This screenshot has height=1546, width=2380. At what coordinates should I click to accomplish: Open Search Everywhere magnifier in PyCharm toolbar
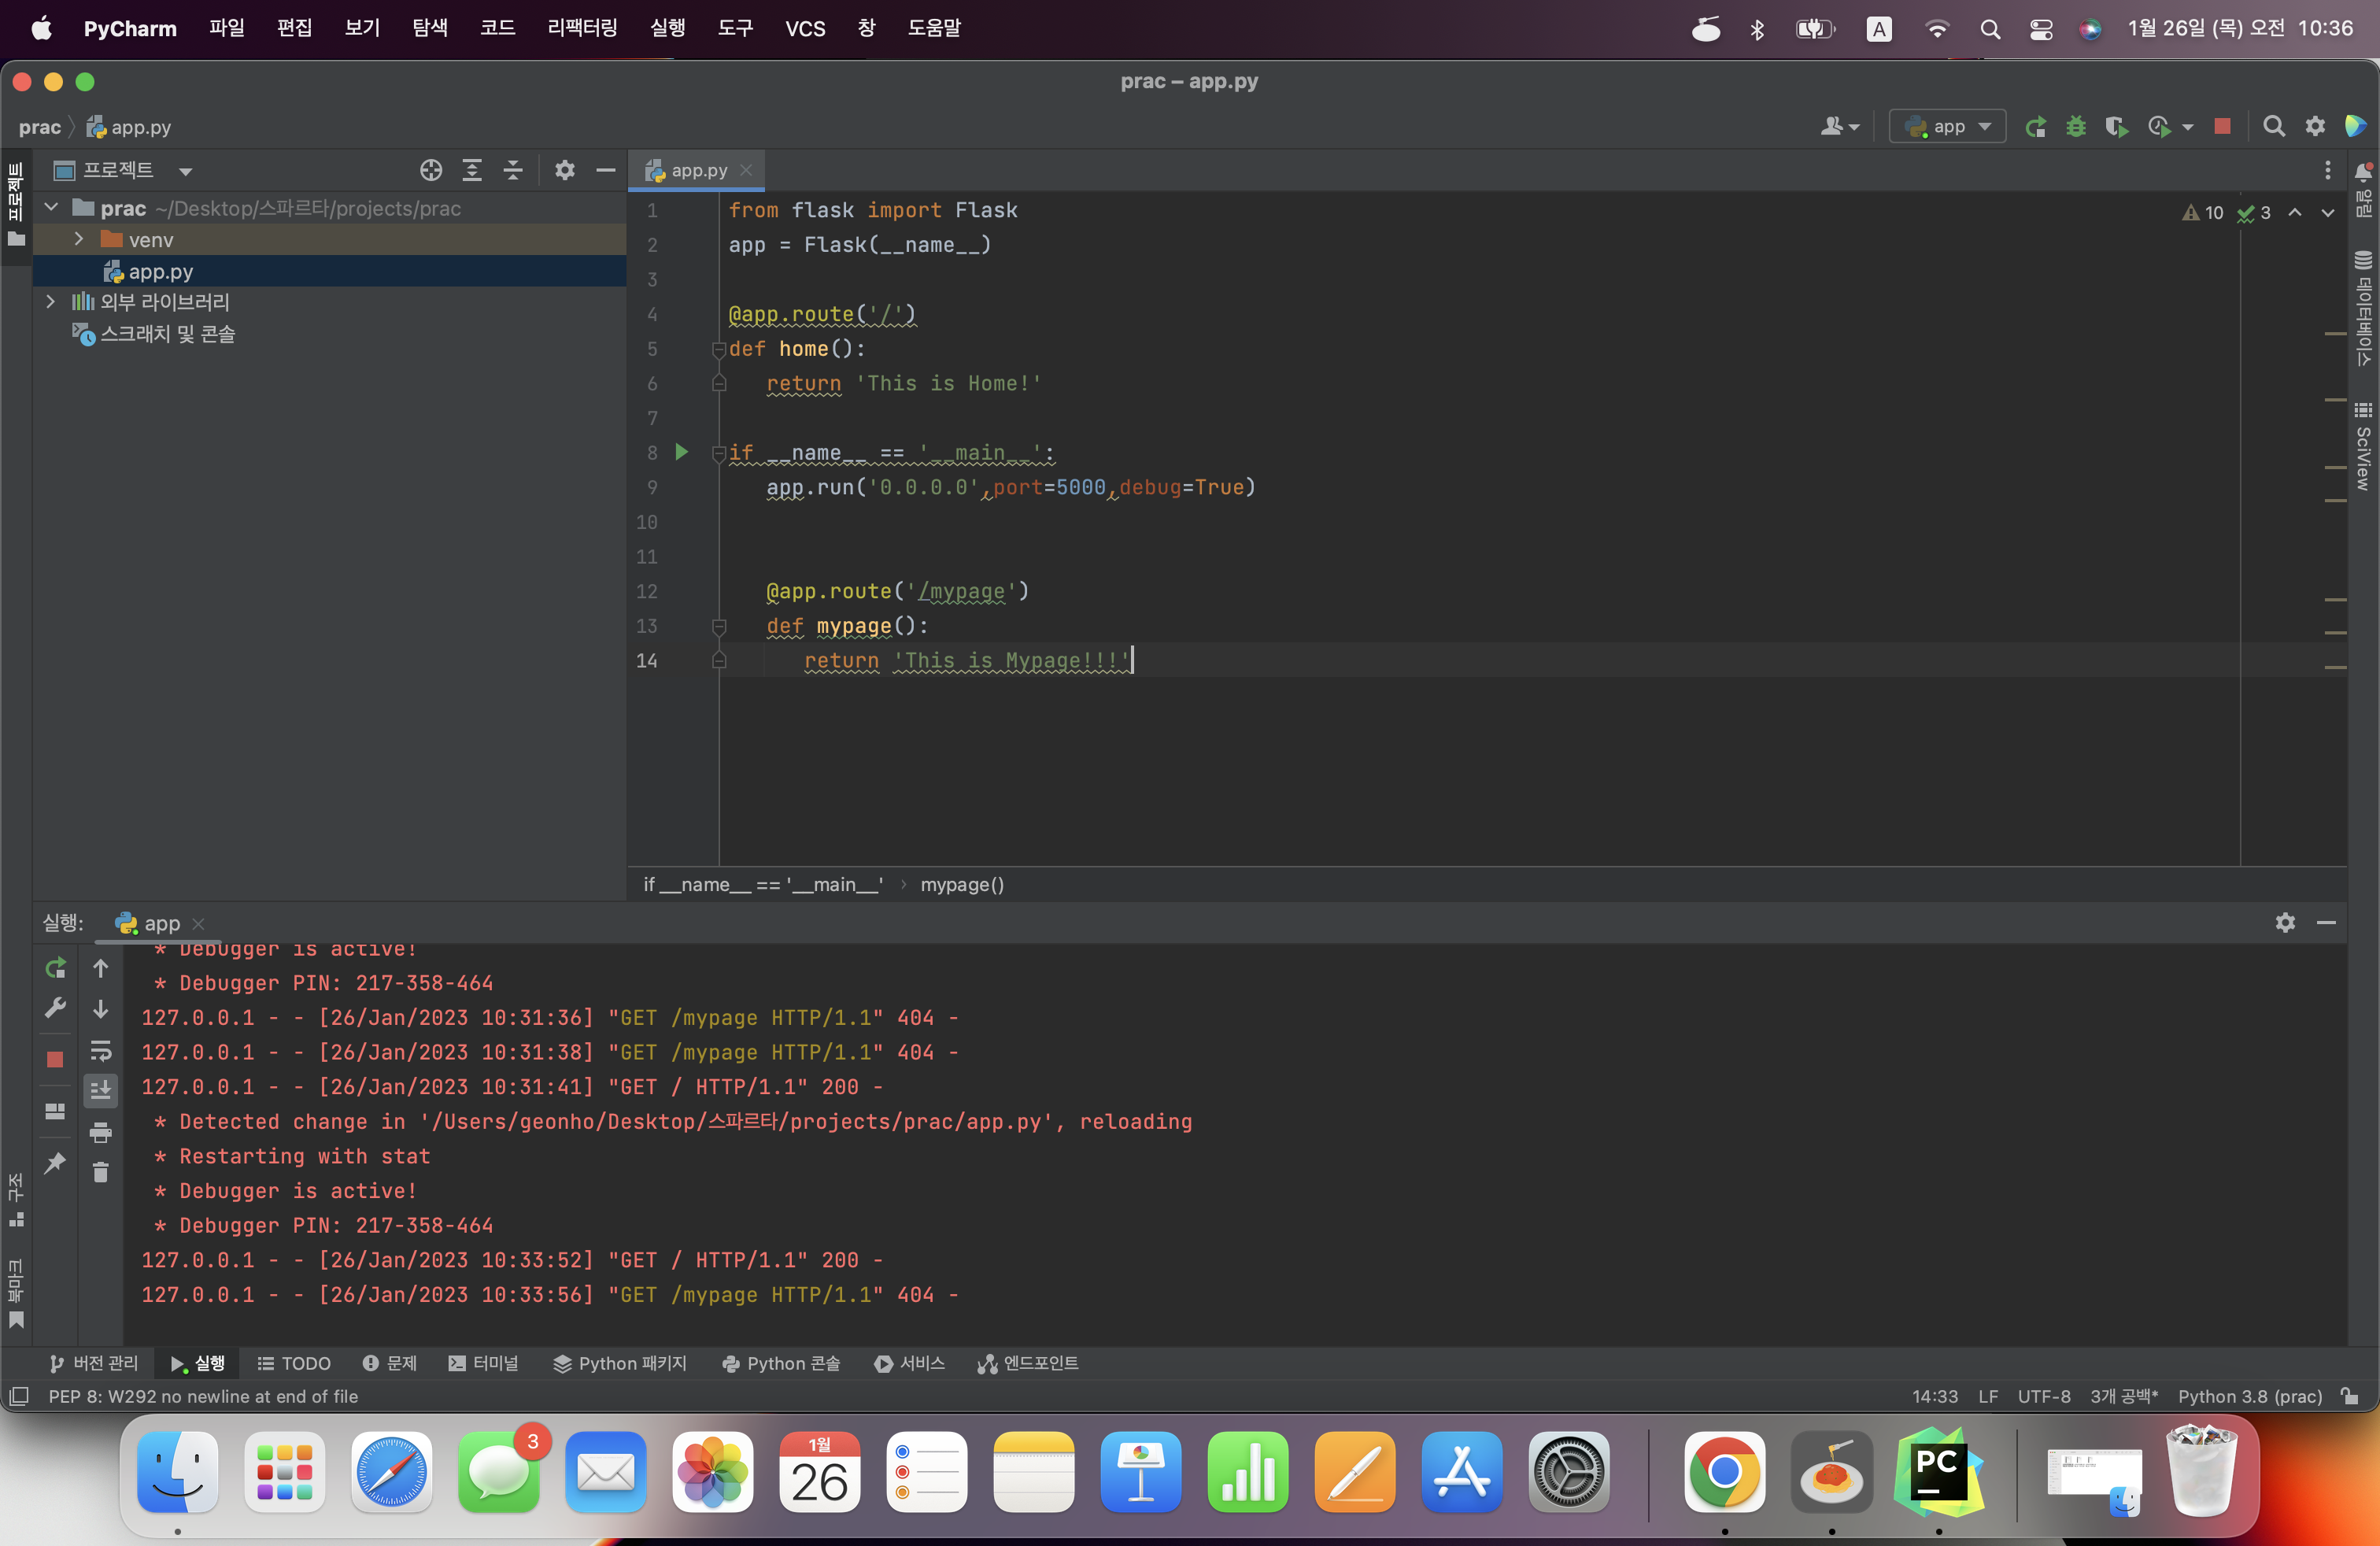pos(2273,127)
